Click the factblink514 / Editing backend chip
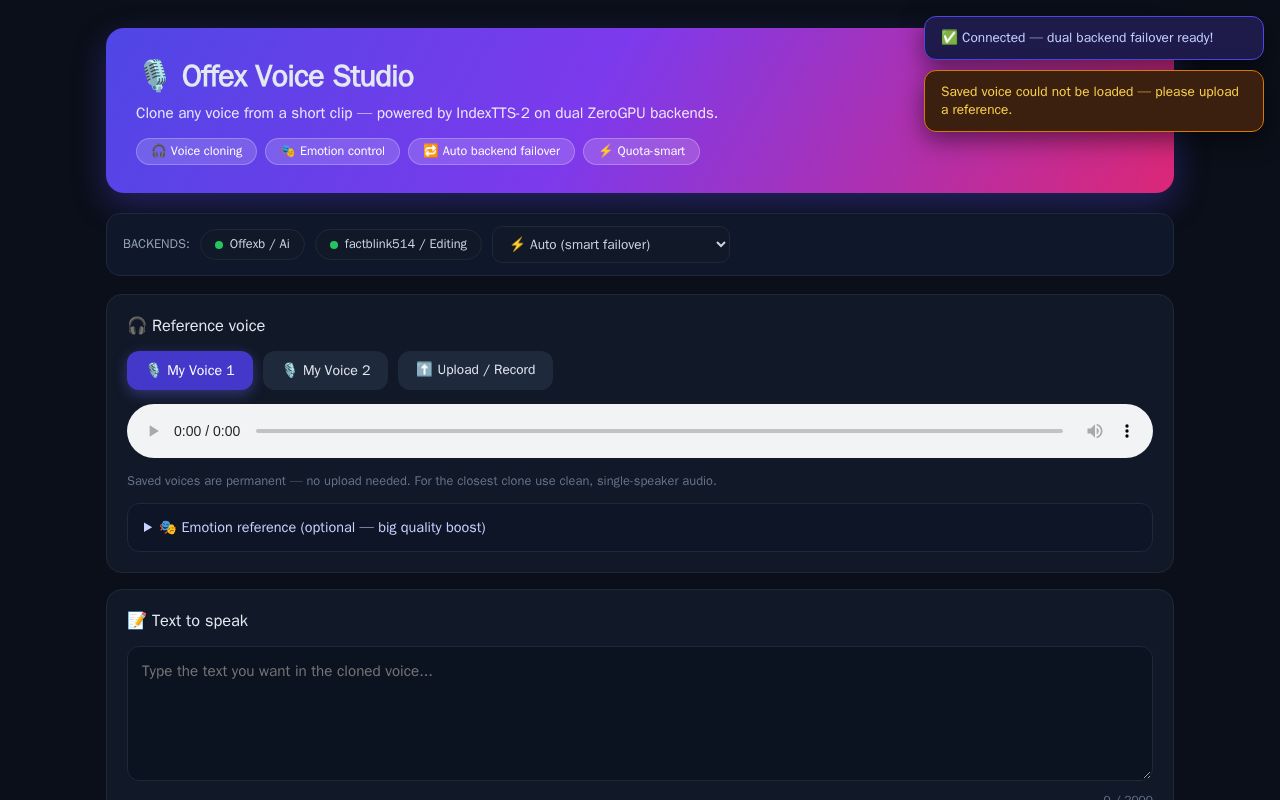The image size is (1280, 800). tap(398, 244)
